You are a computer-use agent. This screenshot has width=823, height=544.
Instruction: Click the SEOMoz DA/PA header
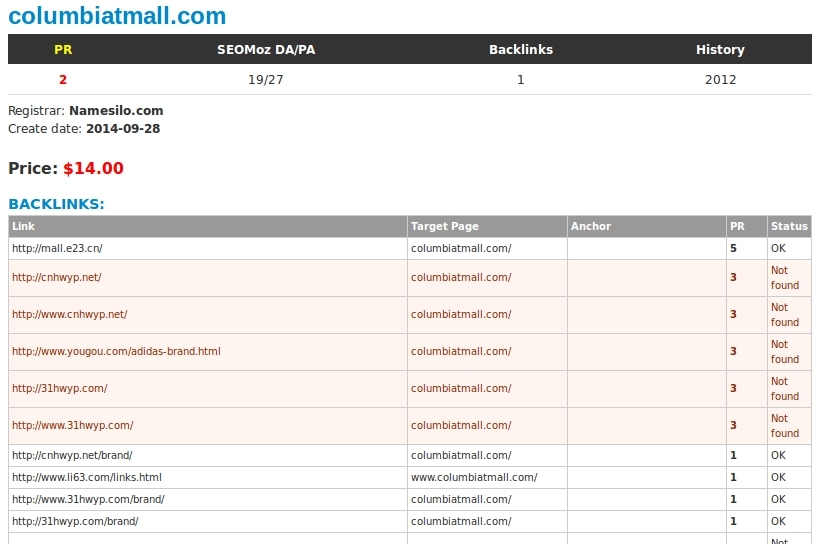click(x=266, y=49)
